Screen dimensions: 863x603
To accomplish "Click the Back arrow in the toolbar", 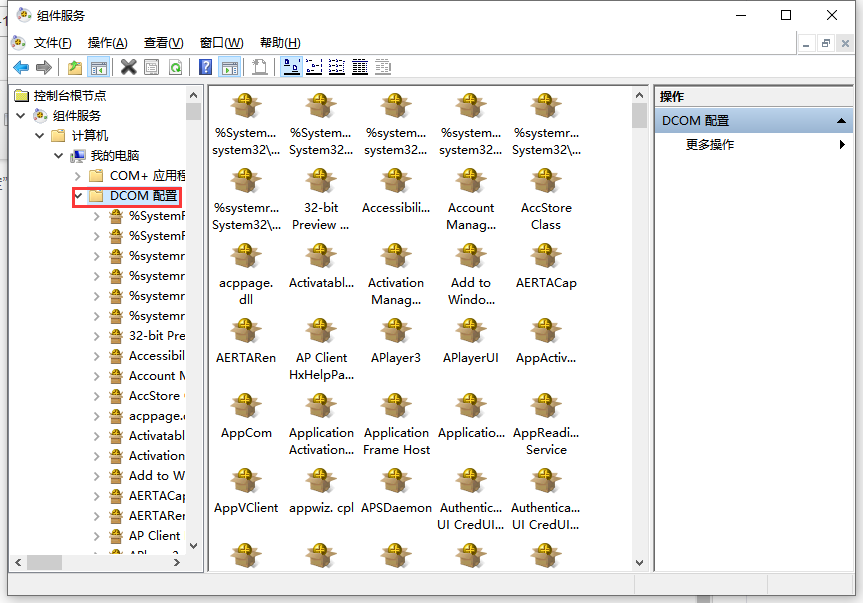I will [x=21, y=67].
